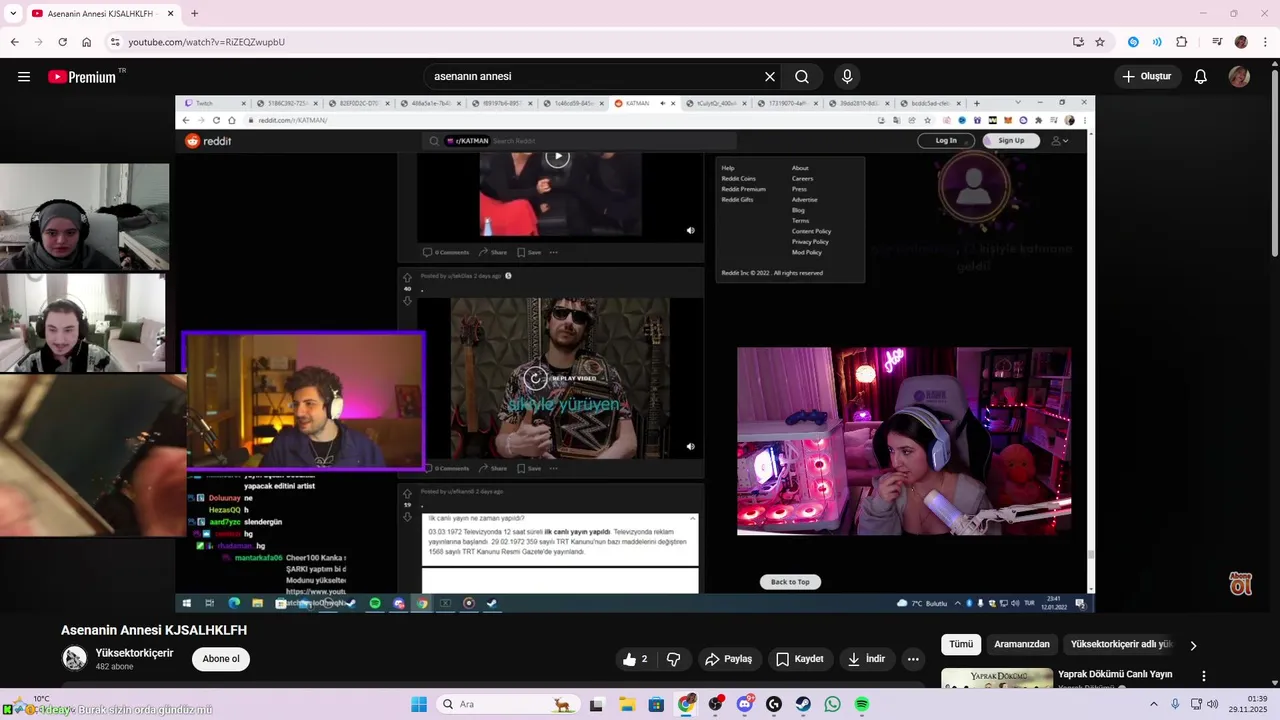Open taskbar volume control
1280x720 pixels.
pyautogui.click(x=1213, y=704)
